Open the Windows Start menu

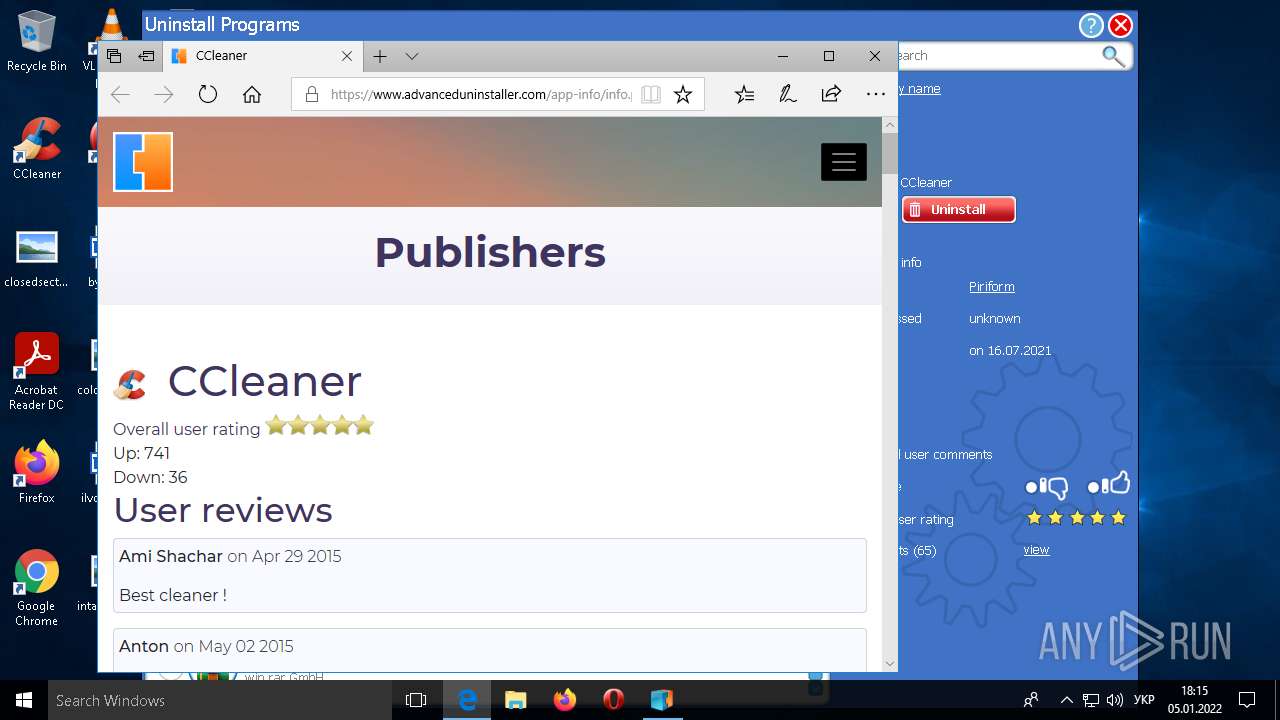(24, 700)
